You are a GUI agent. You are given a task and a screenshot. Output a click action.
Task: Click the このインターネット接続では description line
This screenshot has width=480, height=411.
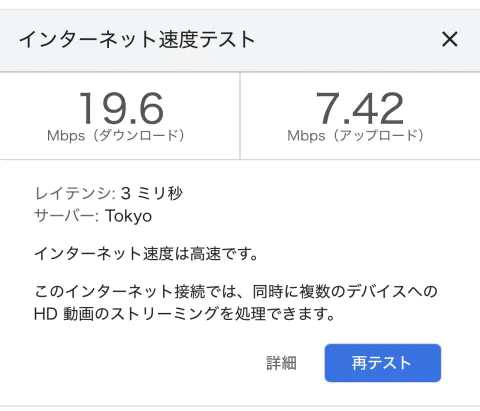(236, 291)
